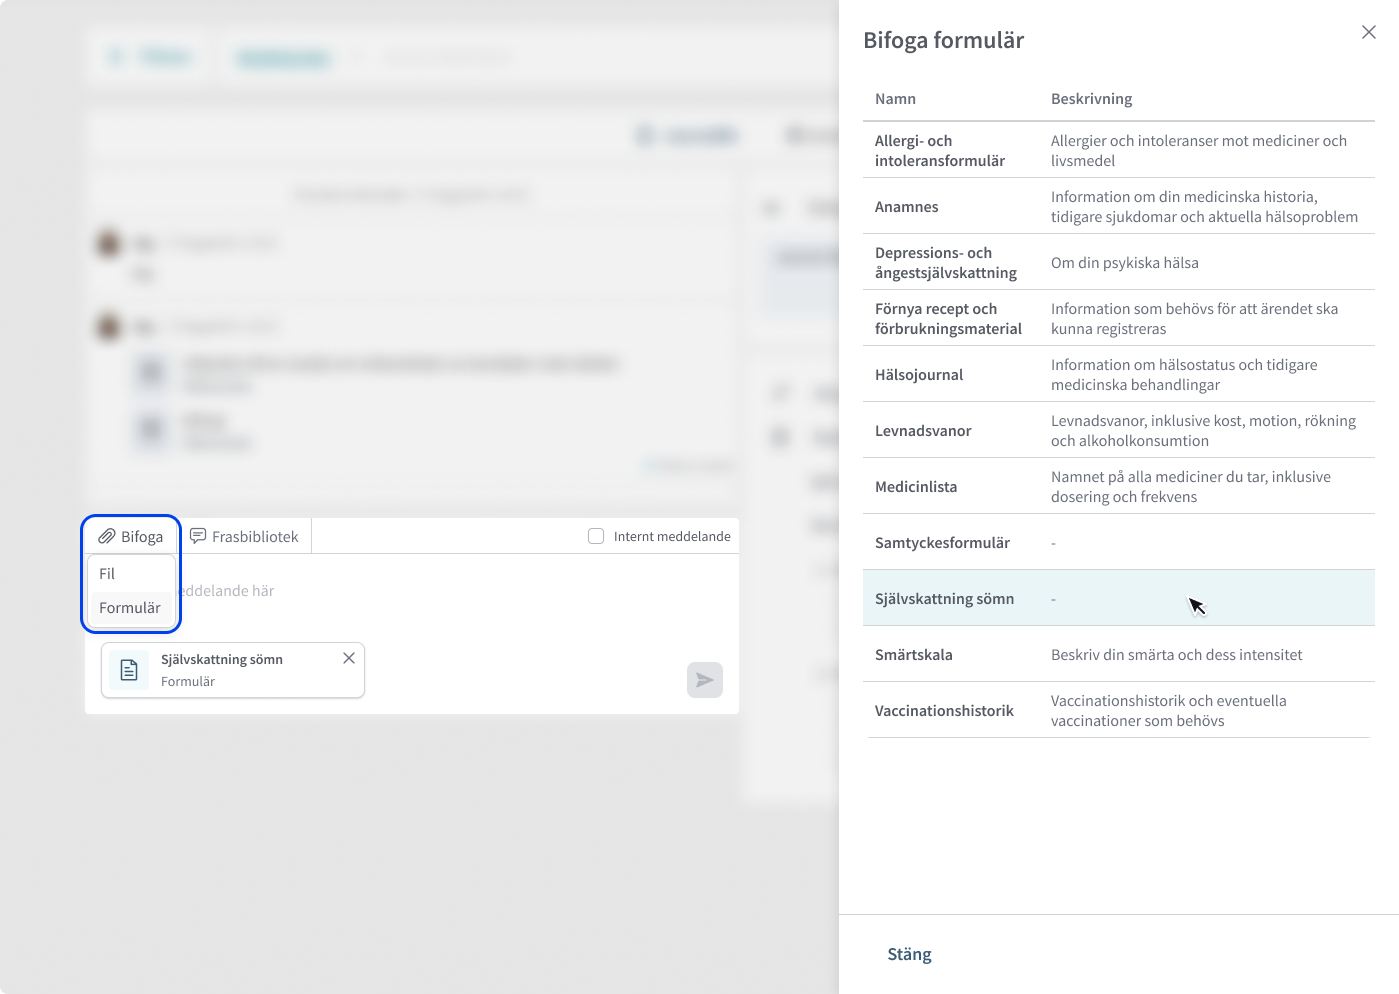1399x994 pixels.
Task: Click the Stäng button
Action: (909, 954)
